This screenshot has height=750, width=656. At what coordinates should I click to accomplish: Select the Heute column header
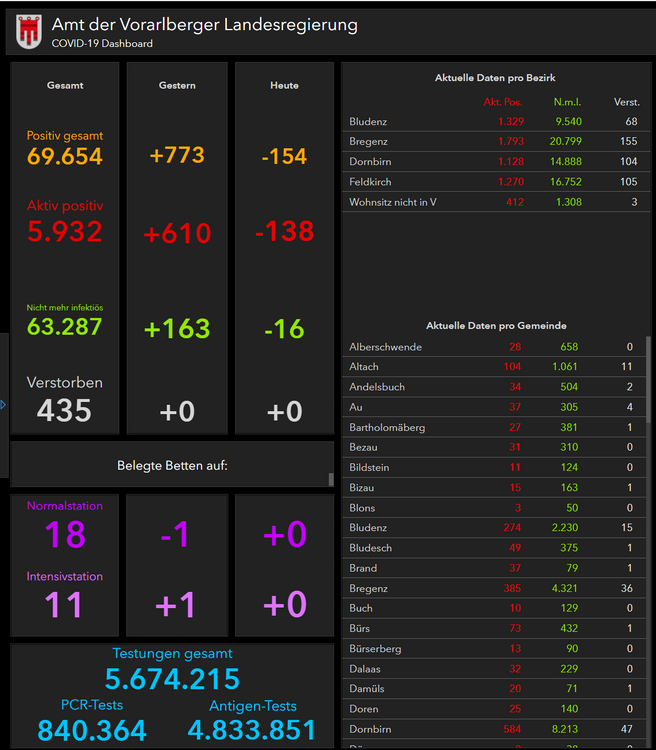click(x=284, y=86)
